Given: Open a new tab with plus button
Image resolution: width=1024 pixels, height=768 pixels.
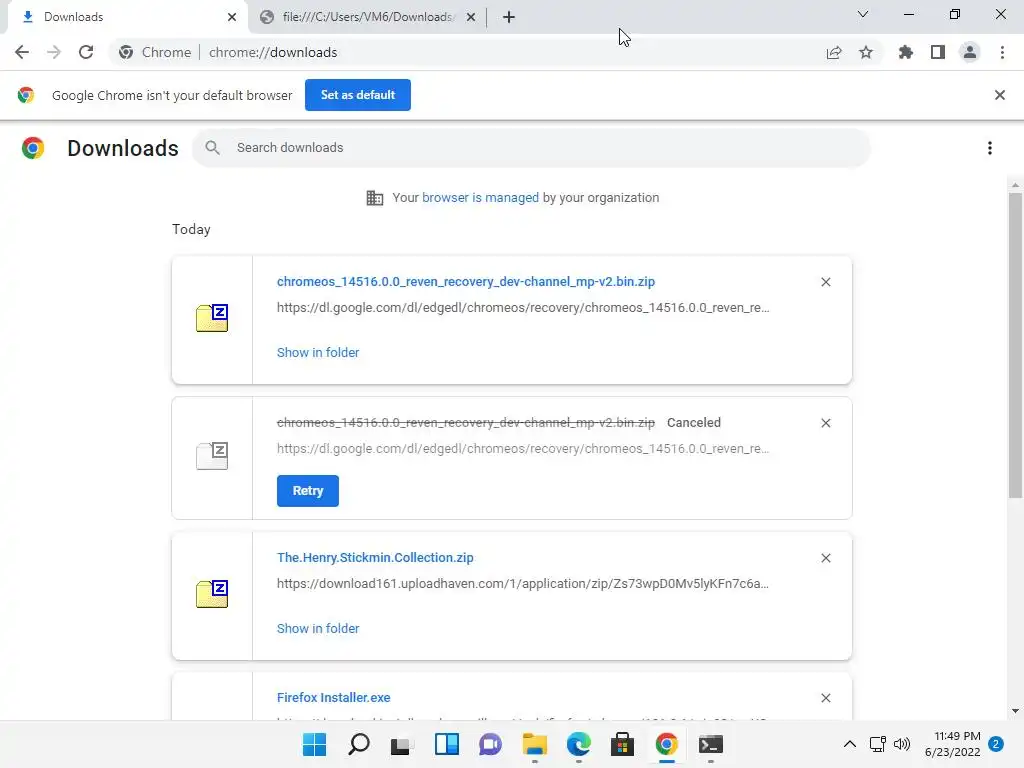Looking at the screenshot, I should [x=509, y=17].
